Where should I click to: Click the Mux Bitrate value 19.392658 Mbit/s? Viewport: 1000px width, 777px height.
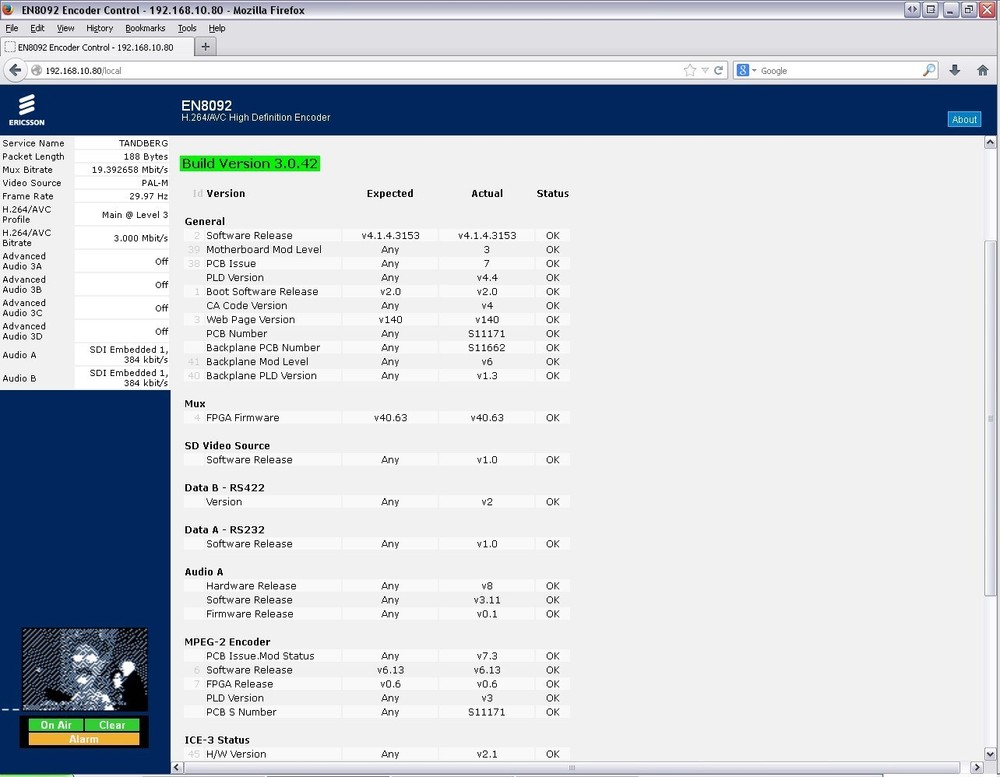[129, 170]
